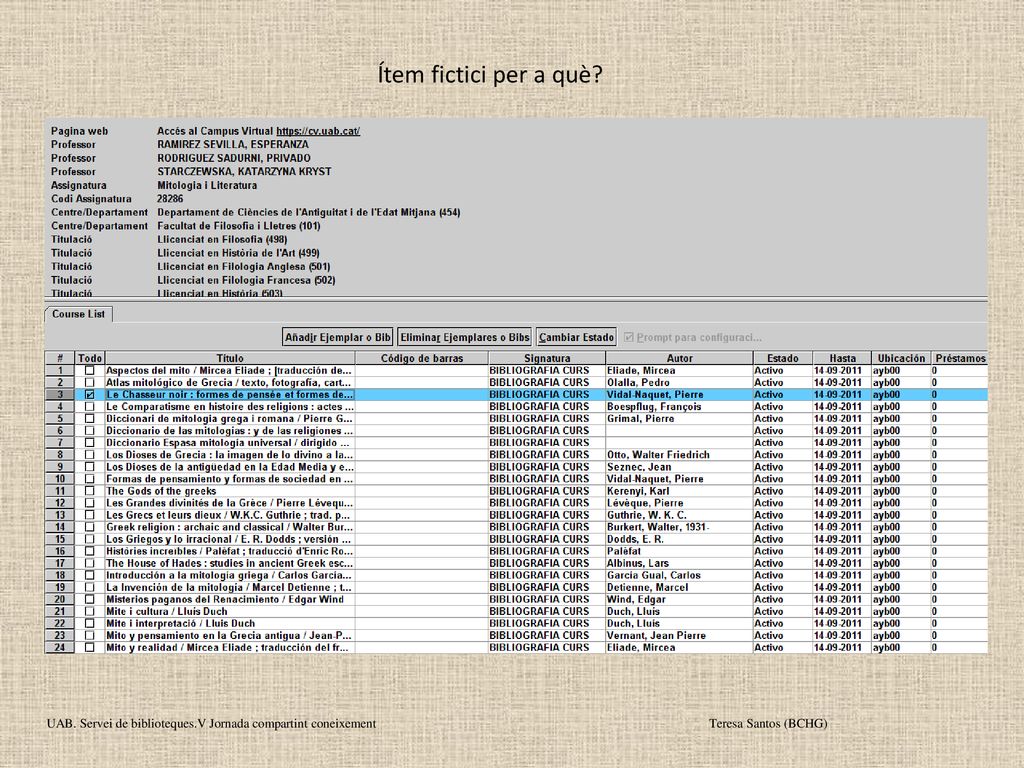Toggle the Prompt para configuraci... checkbox

629,338
